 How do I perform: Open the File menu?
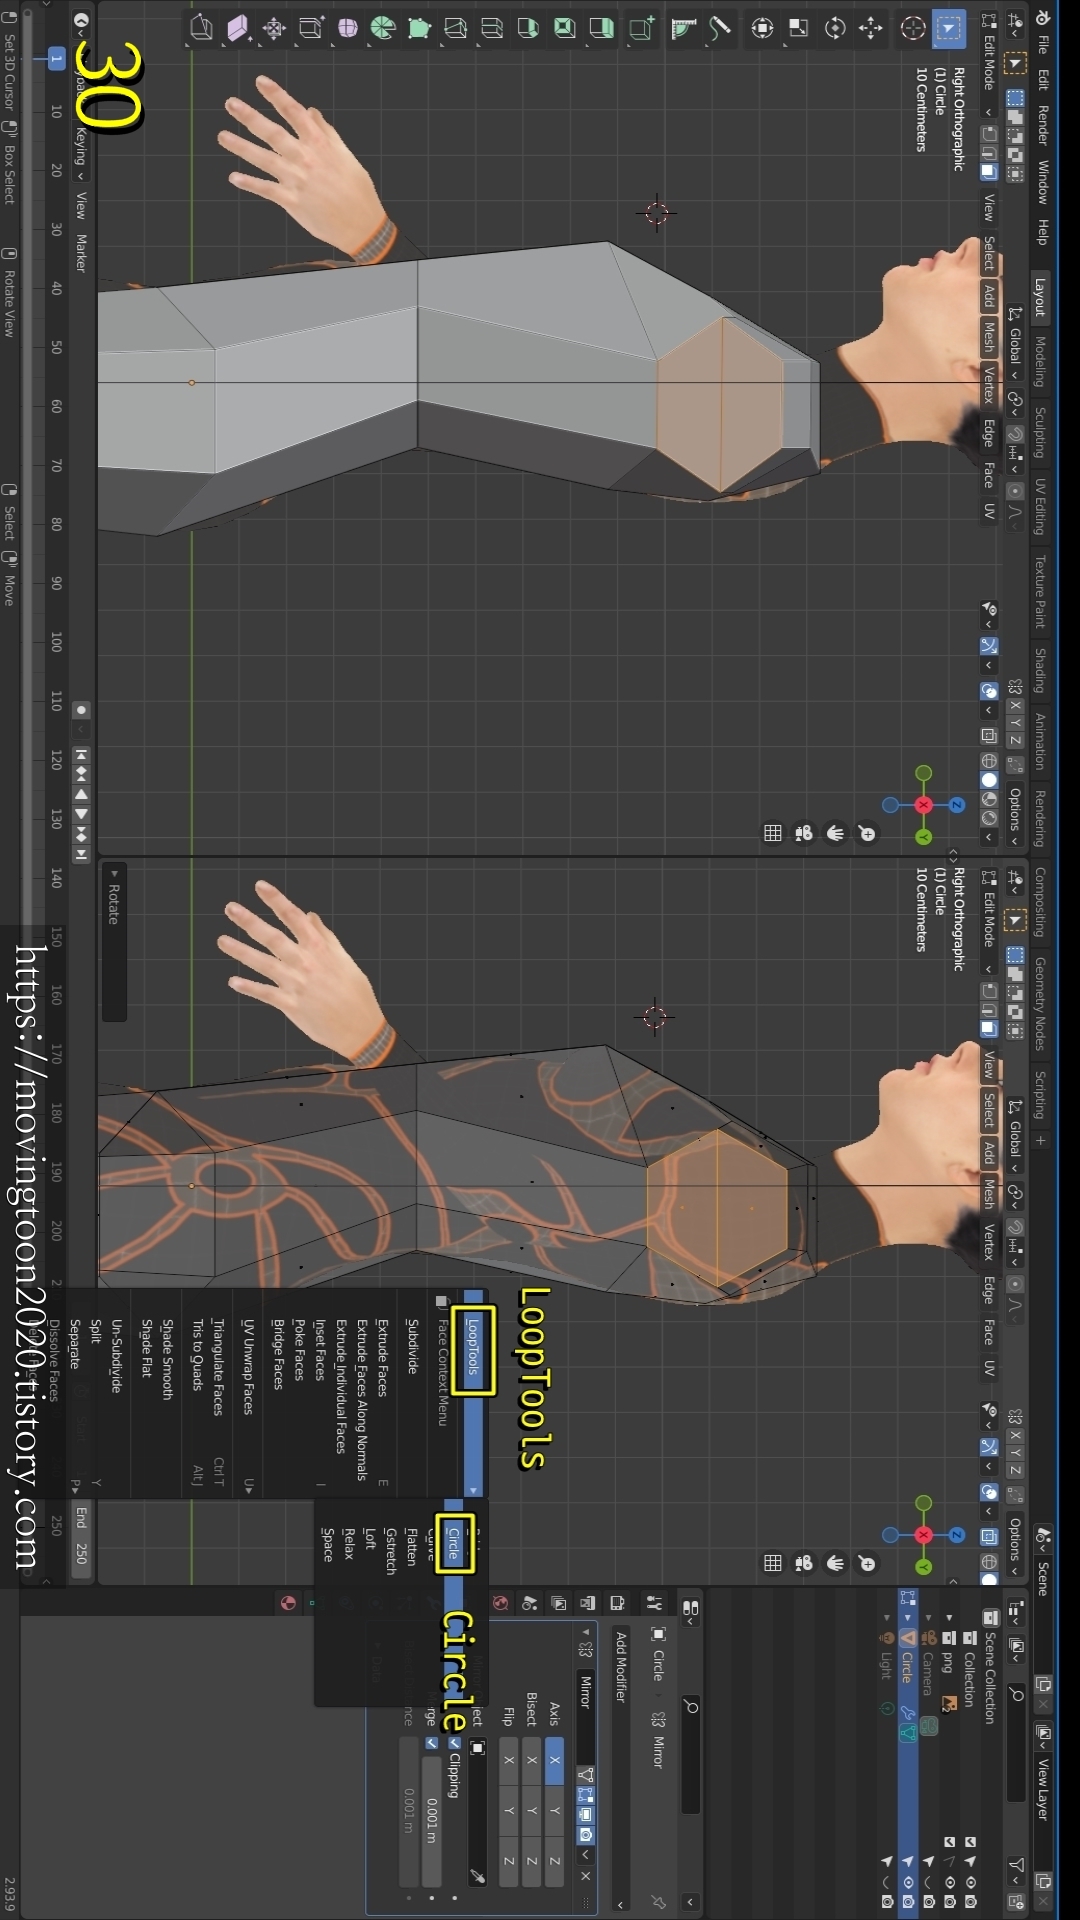tap(1043, 44)
